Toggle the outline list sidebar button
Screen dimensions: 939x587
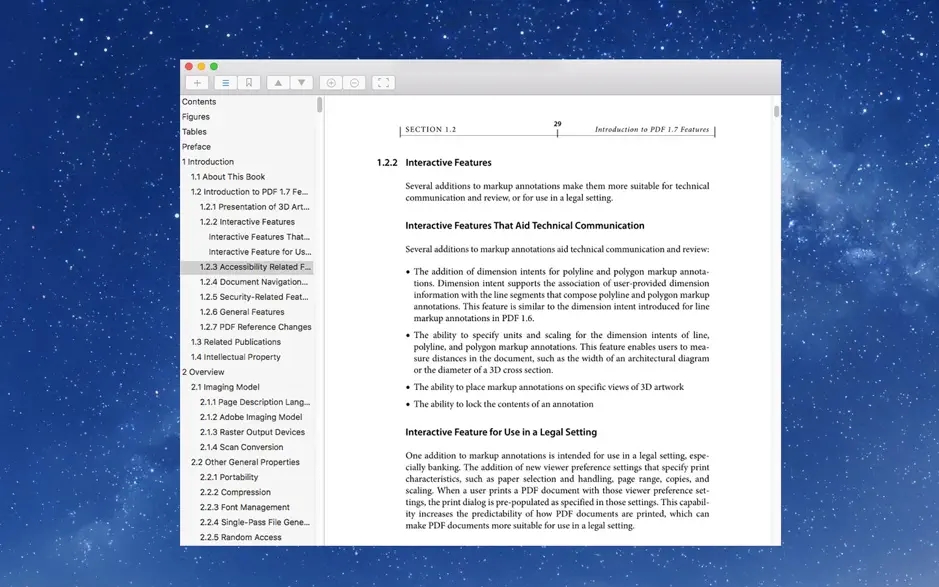click(225, 83)
